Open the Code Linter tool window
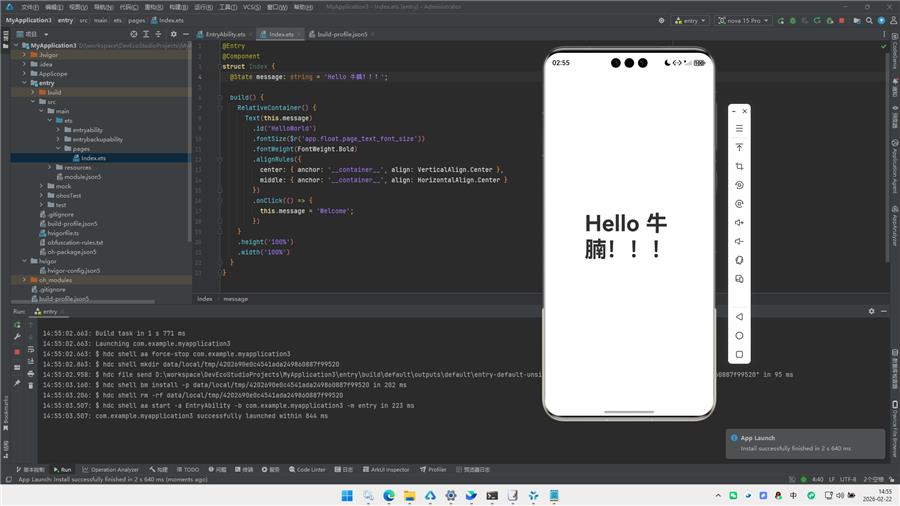Viewport: 900px width, 506px height. (307, 469)
